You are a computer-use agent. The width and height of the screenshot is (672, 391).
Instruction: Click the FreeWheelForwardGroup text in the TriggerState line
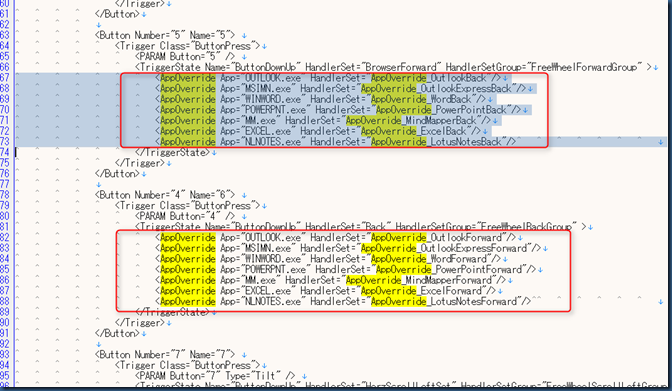[584, 67]
